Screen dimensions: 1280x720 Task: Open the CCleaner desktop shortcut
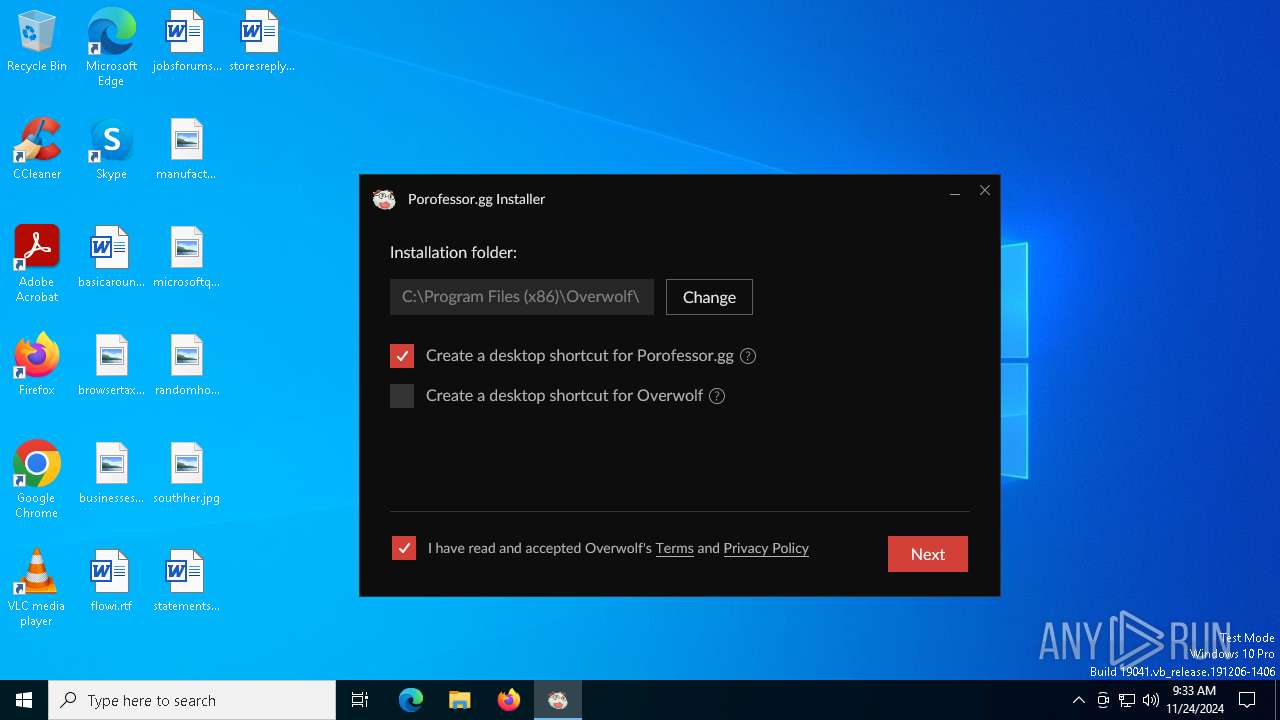(37, 150)
